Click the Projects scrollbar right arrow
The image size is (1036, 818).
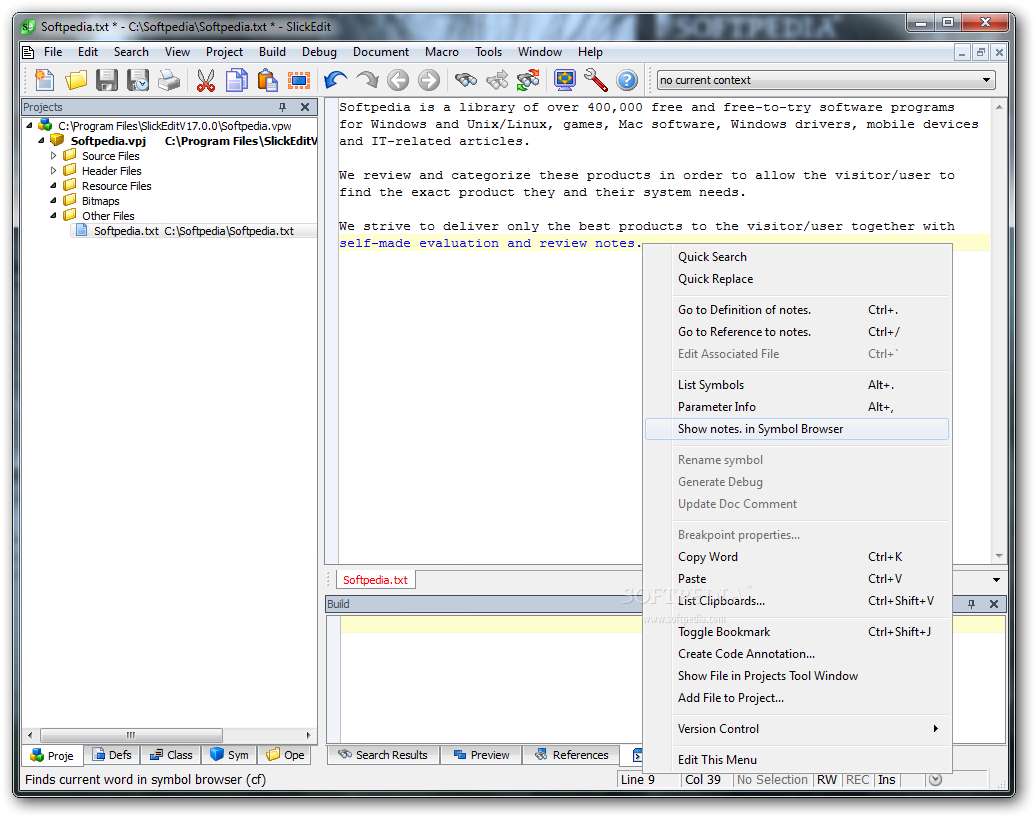[309, 735]
